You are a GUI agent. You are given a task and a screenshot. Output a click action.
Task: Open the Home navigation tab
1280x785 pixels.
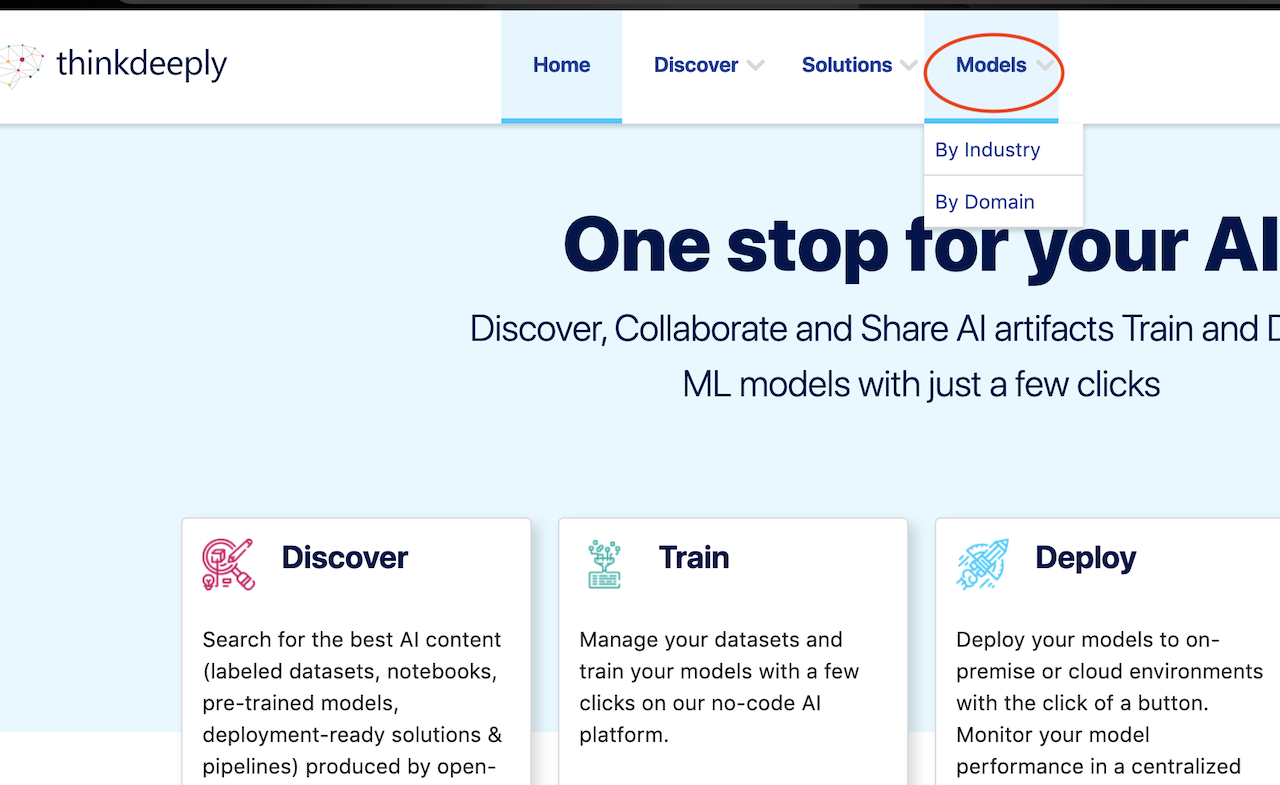(x=561, y=65)
